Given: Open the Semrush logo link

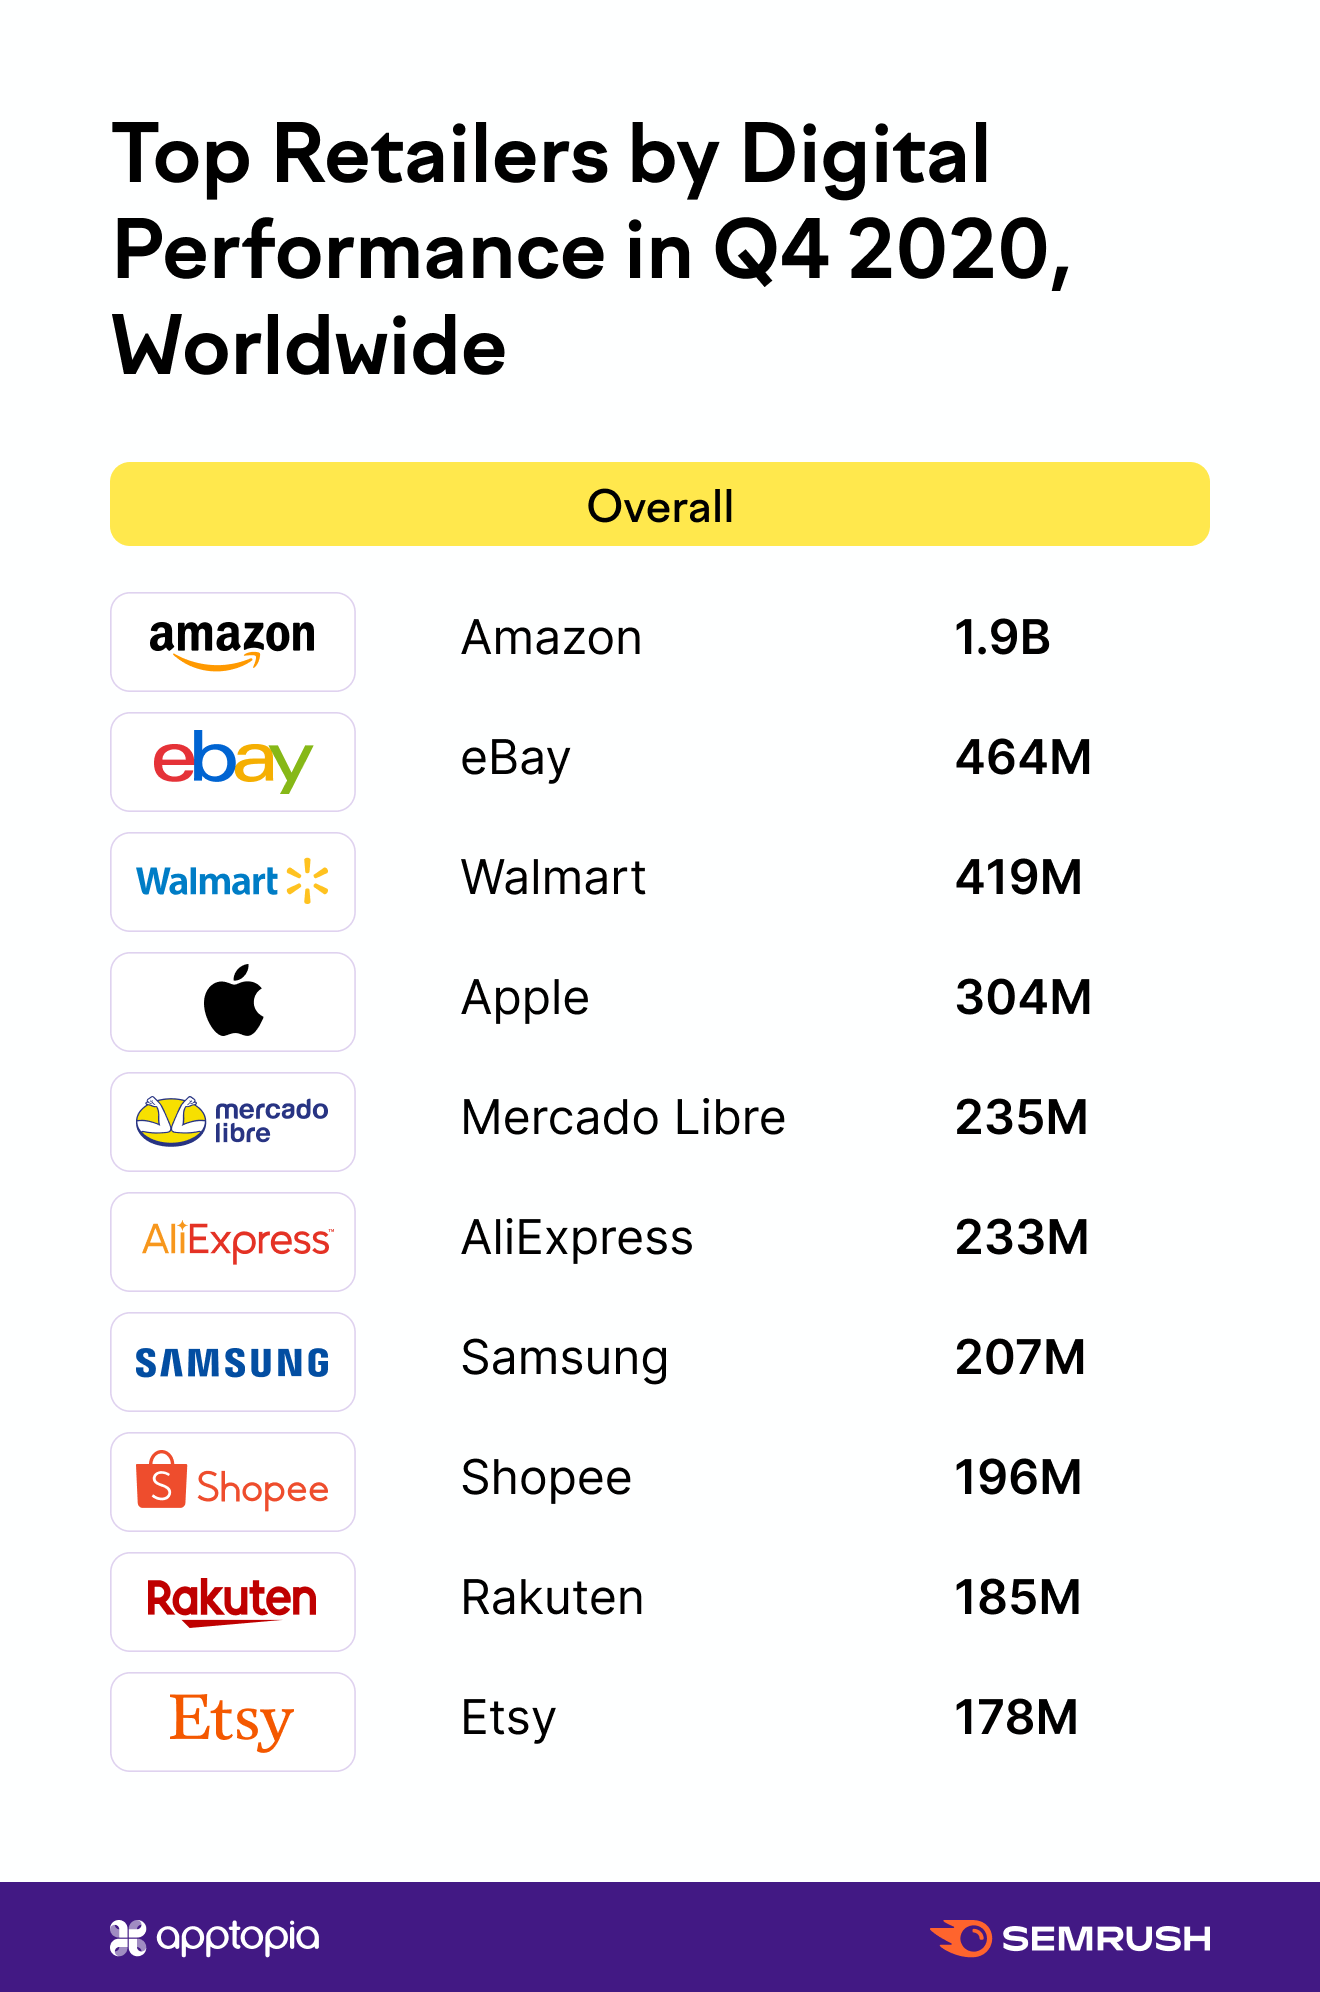Looking at the screenshot, I should tap(1071, 1938).
